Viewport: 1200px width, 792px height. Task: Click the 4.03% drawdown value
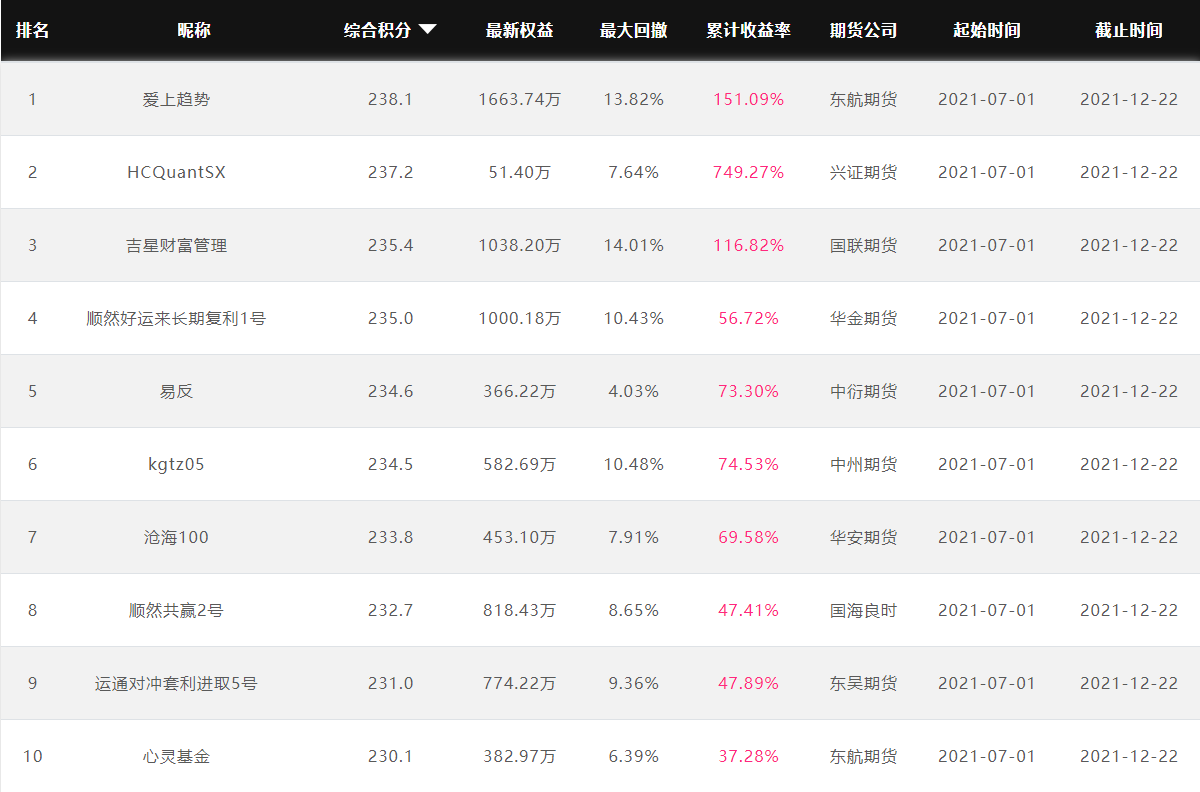coord(633,391)
